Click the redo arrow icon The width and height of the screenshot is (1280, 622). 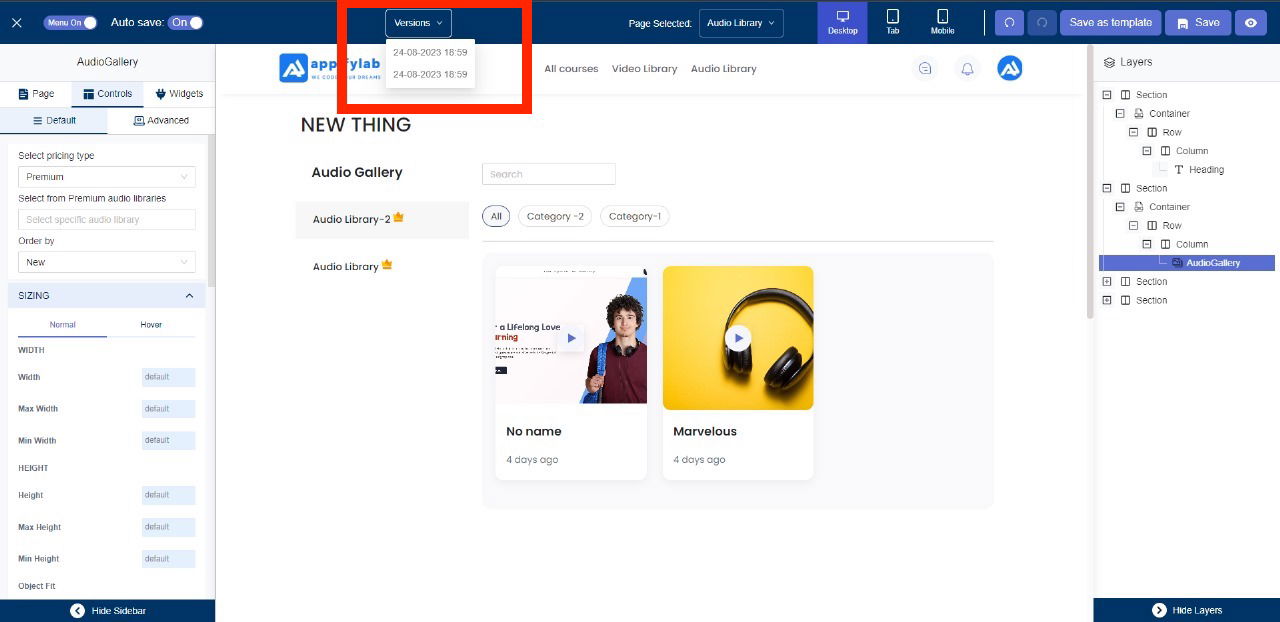coord(1042,23)
